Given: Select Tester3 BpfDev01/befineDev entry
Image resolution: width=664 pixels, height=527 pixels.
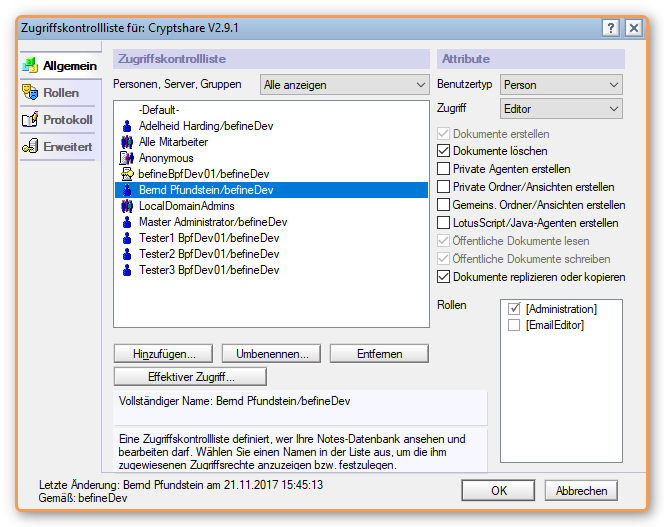Looking at the screenshot, I should pos(271,270).
